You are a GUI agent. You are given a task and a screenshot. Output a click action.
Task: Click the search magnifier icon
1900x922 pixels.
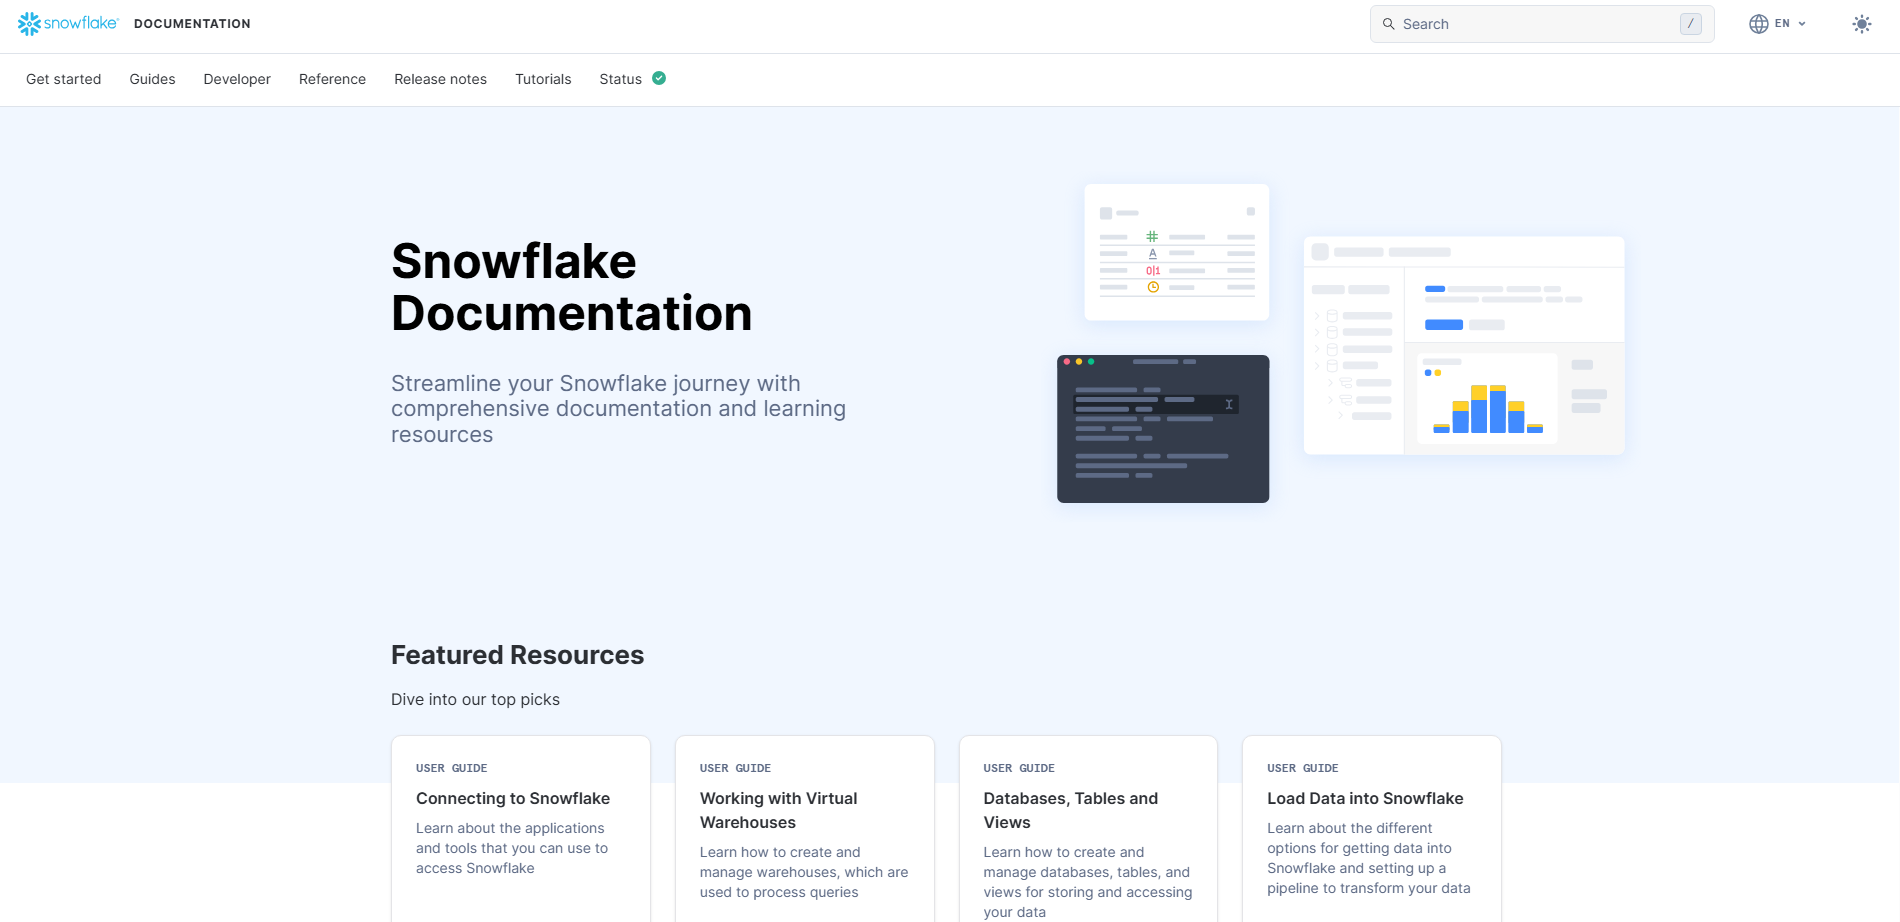coord(1388,24)
